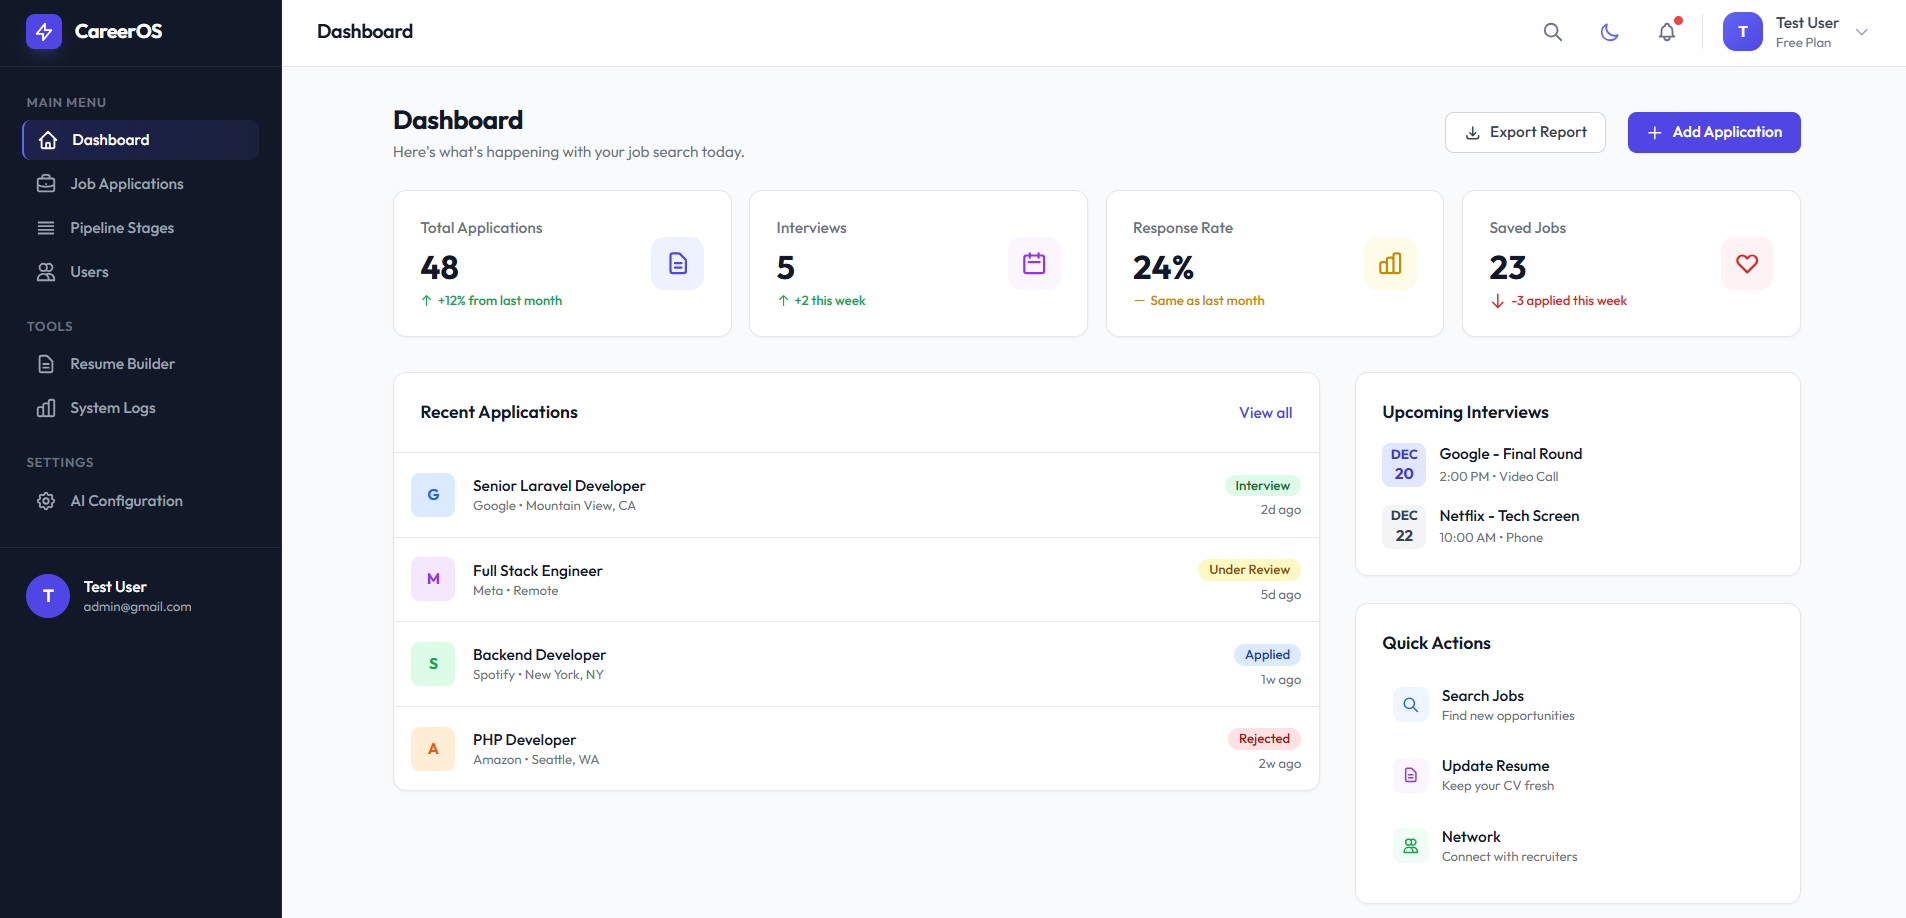
Task: Open notifications from the bell icon
Action: tap(1667, 32)
